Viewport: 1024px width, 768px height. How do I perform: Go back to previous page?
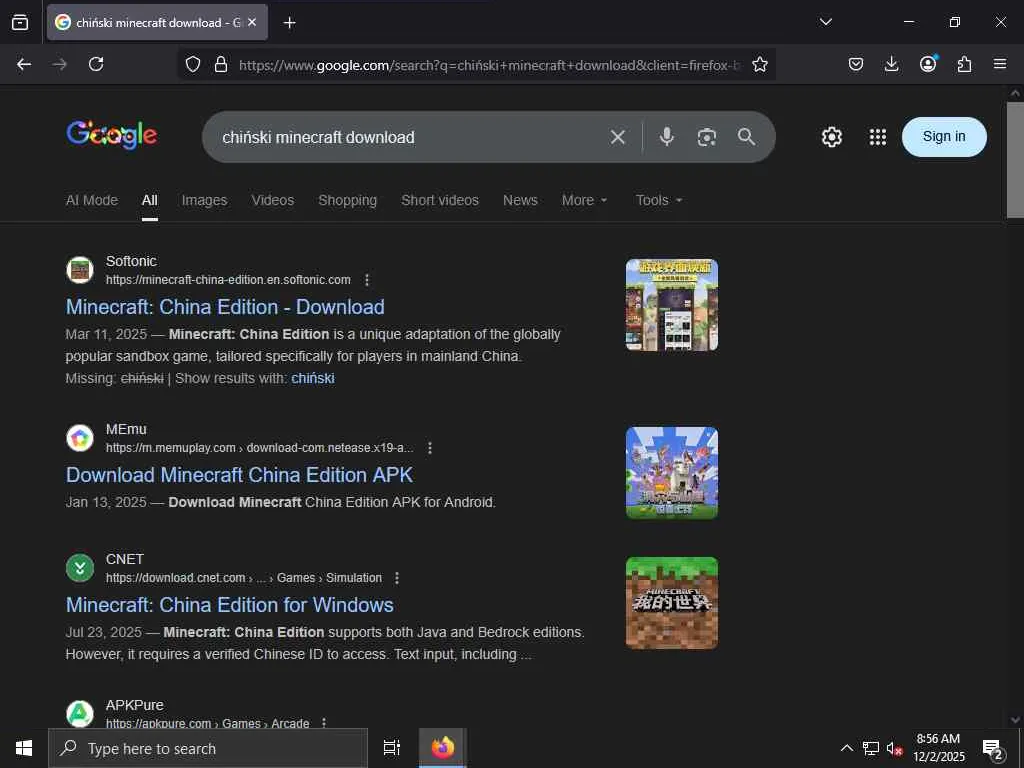pos(24,64)
